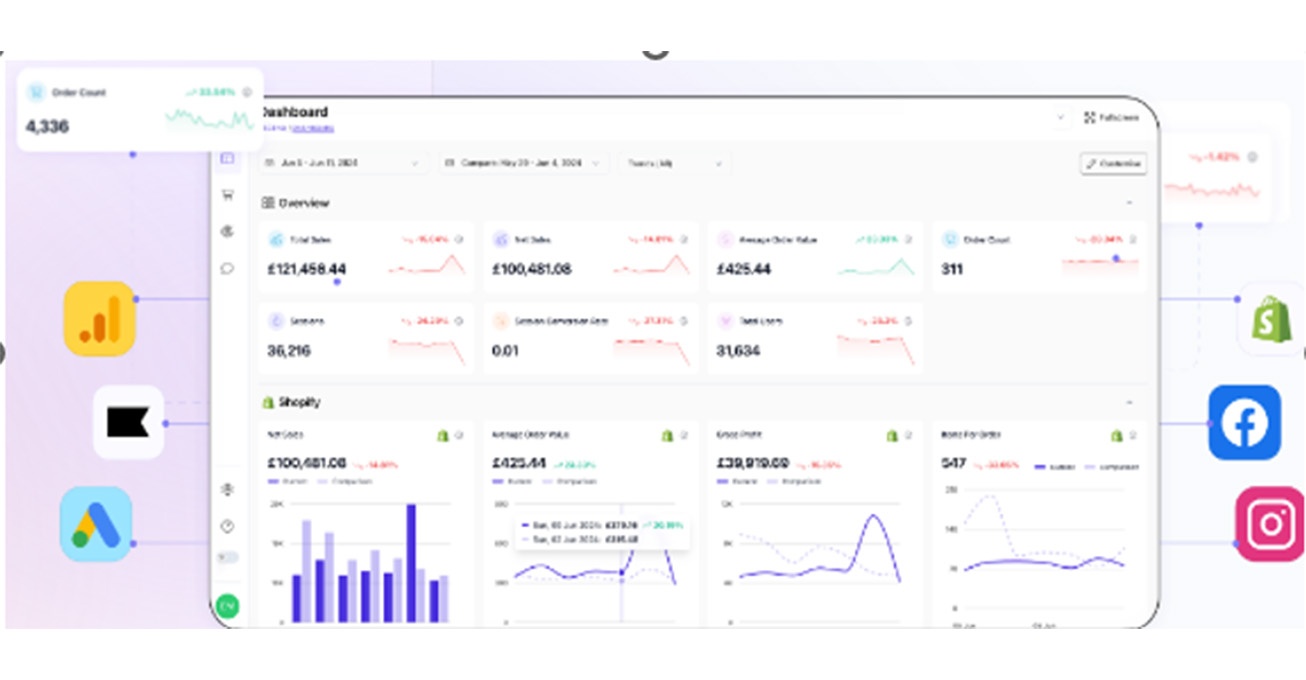Open the Compare date range dropdown
Viewport: 1306px width, 680px height.
tap(524, 163)
